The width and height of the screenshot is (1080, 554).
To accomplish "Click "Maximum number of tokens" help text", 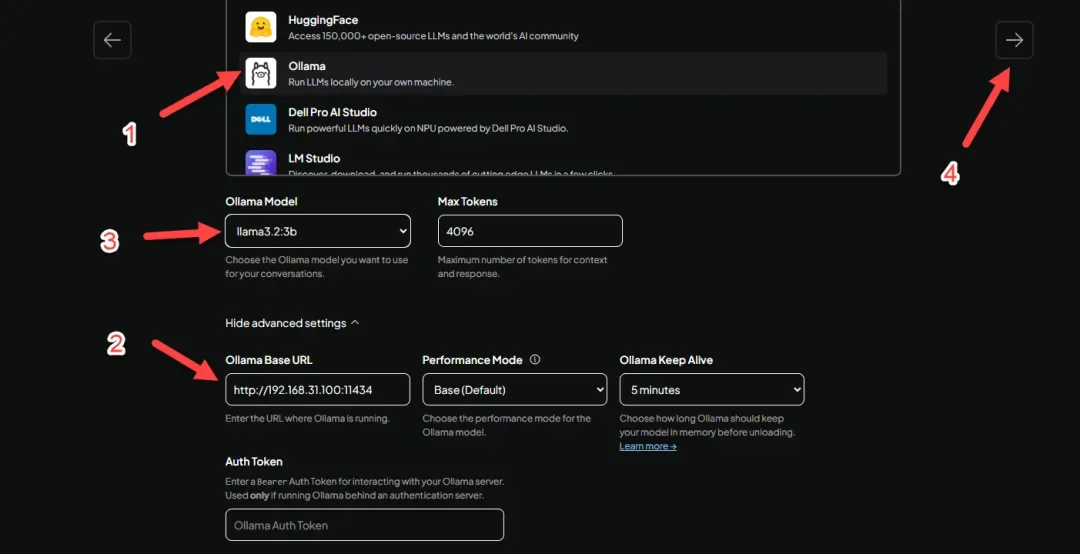I will tap(522, 267).
